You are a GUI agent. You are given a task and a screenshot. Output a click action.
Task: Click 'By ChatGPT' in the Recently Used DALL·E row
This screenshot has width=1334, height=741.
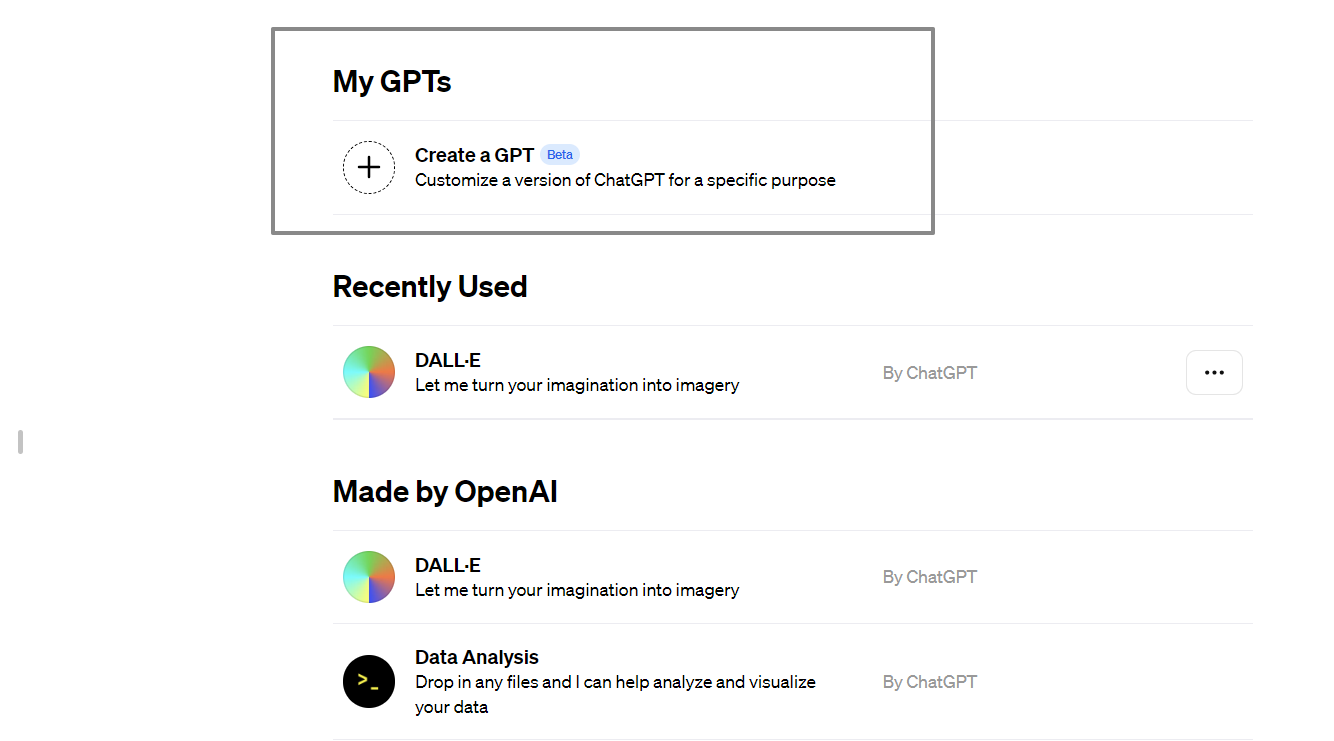(x=930, y=373)
